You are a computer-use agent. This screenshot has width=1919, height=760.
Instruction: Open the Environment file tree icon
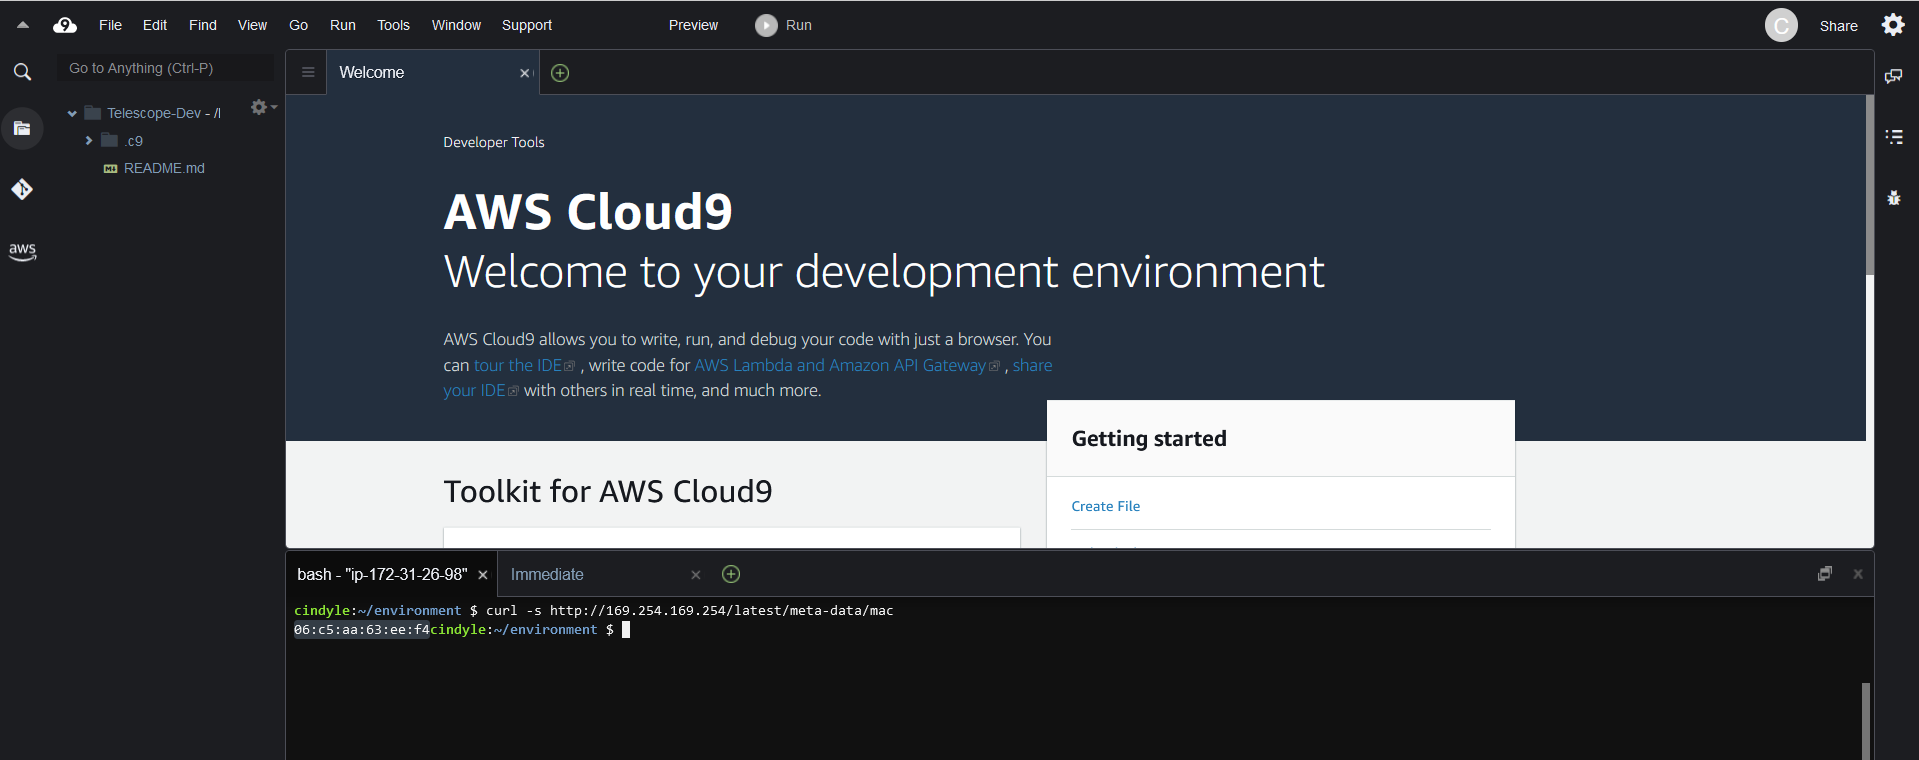[22, 129]
